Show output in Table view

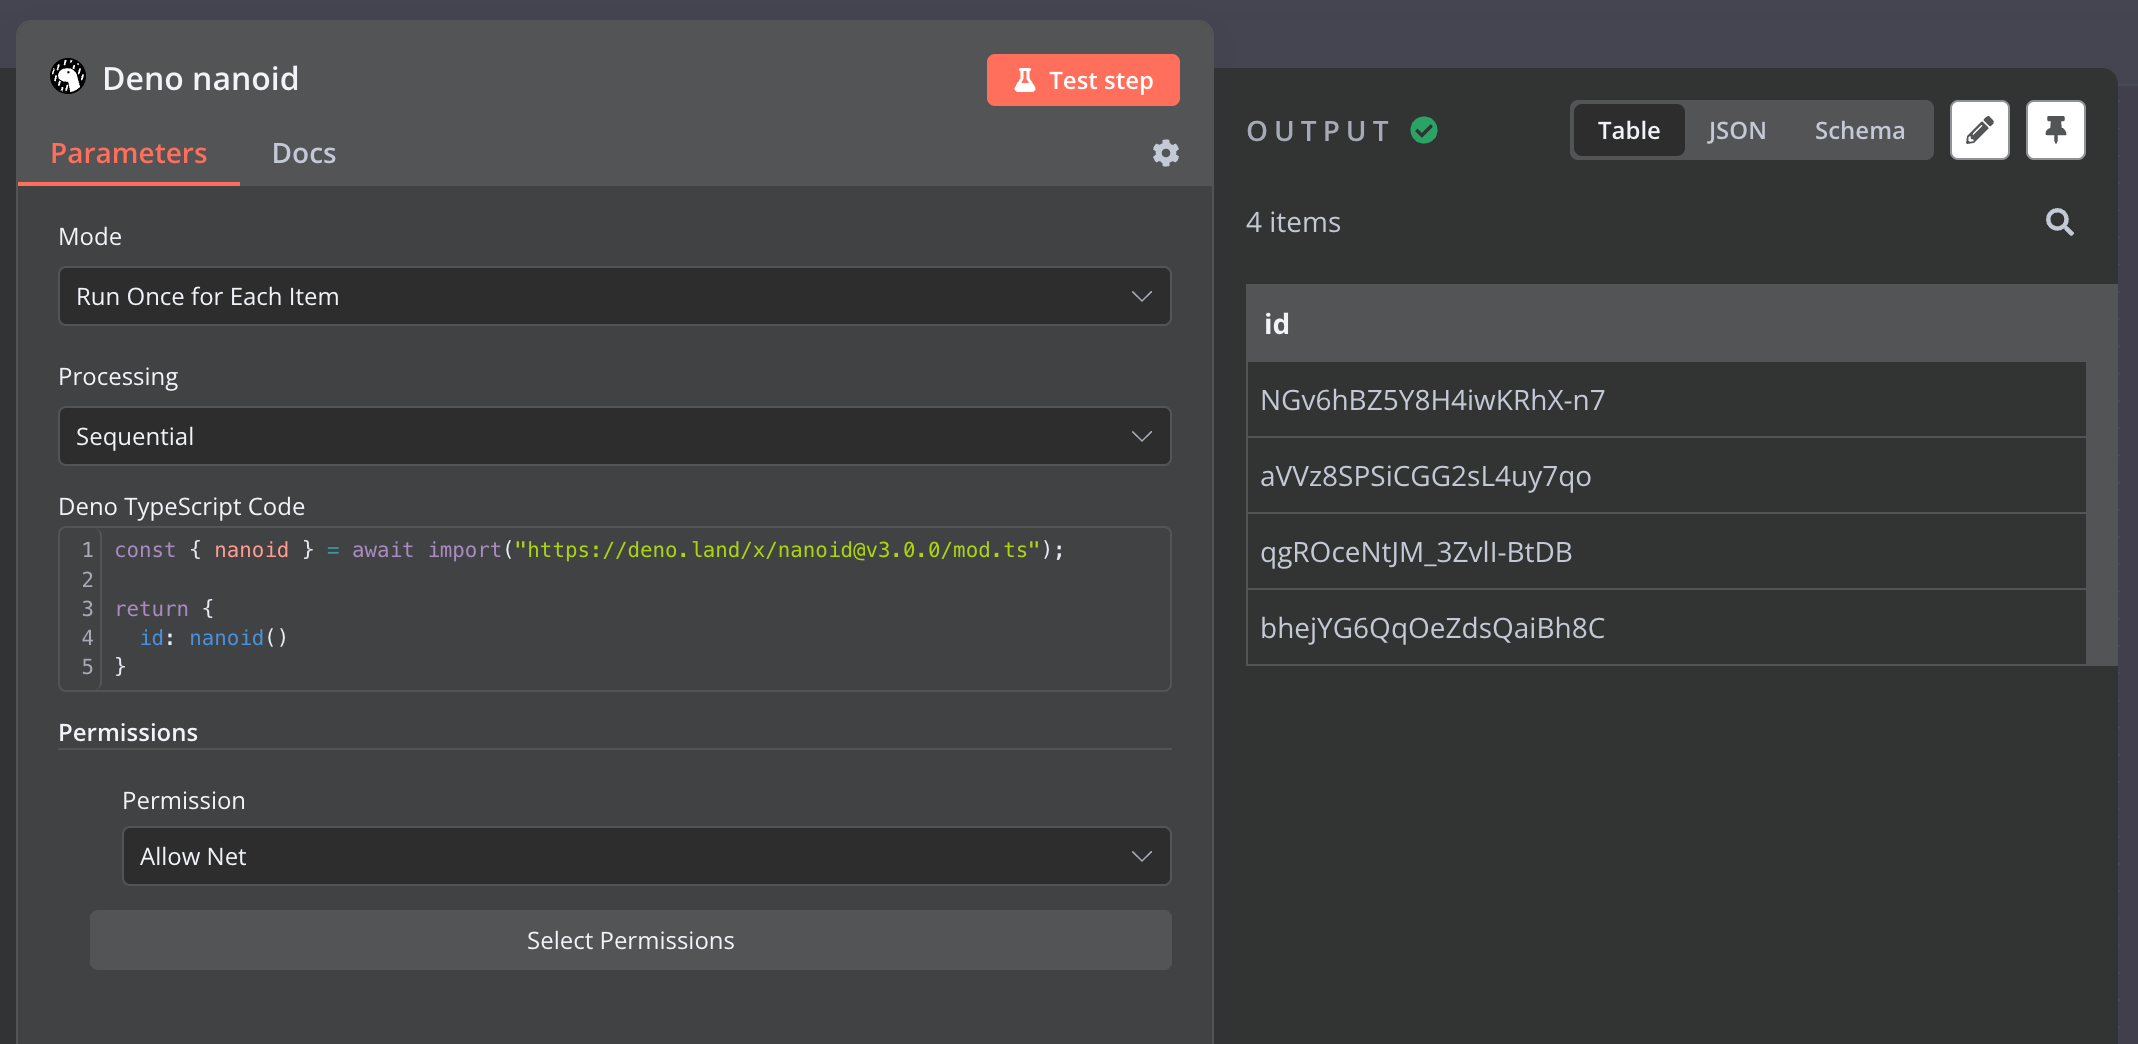pos(1629,130)
